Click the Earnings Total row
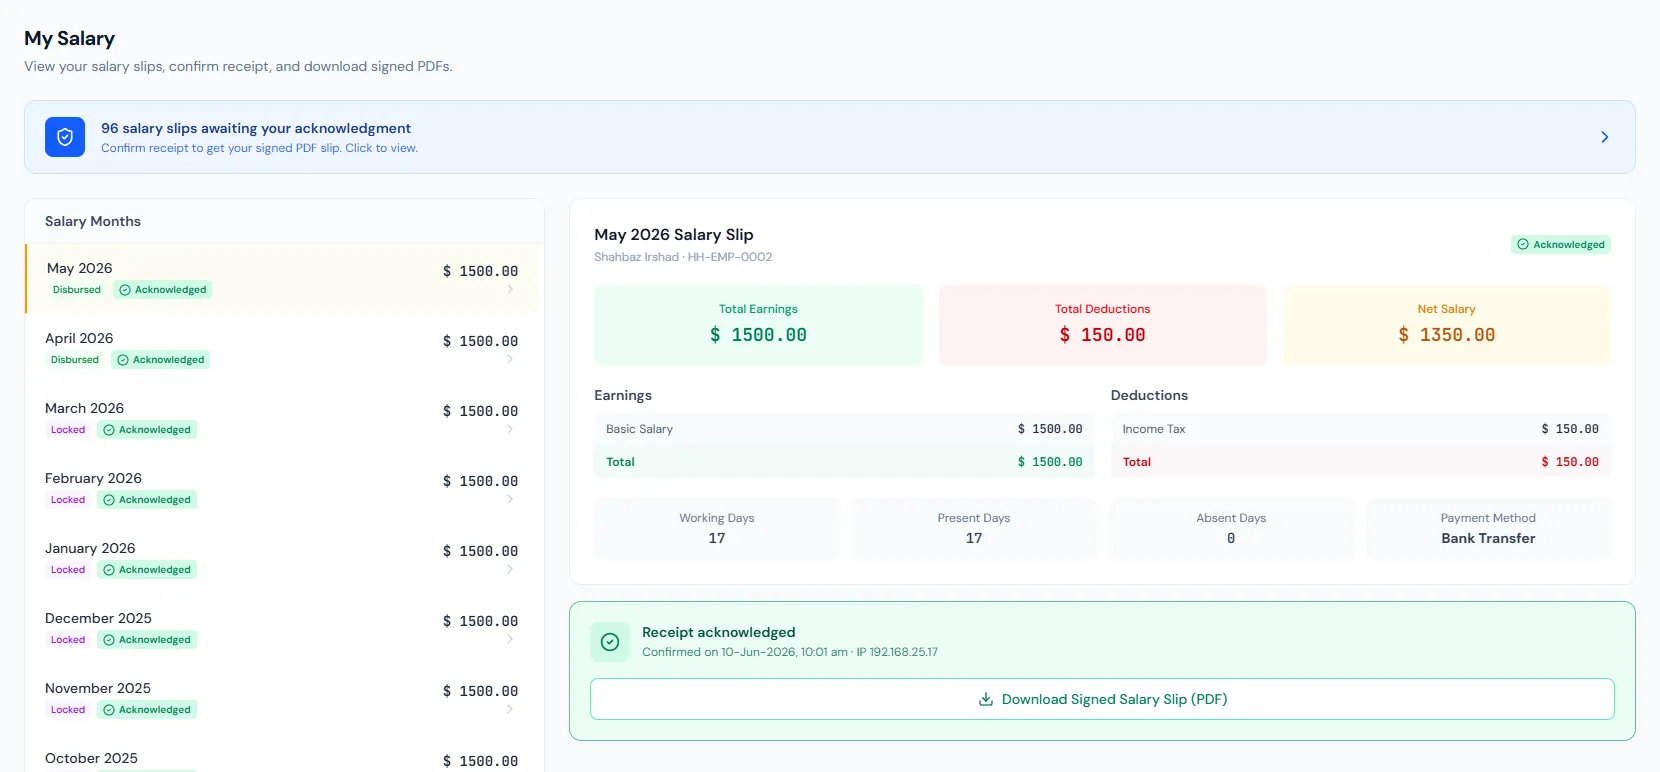 tap(844, 462)
